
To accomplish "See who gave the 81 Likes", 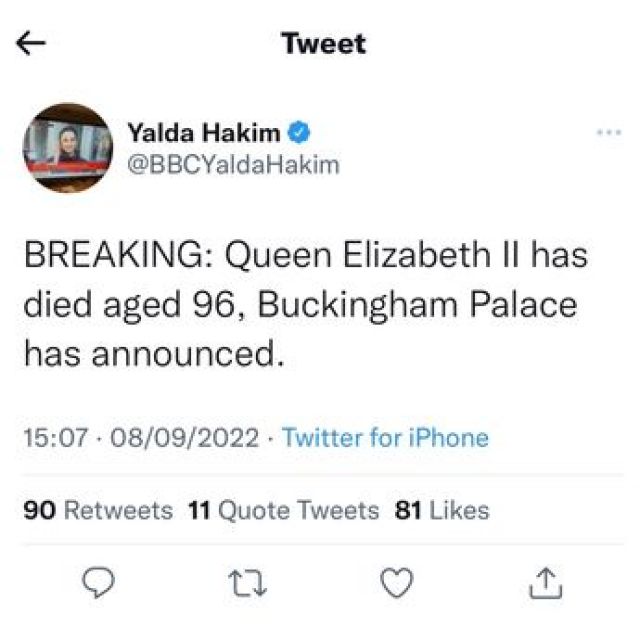I will click(442, 511).
